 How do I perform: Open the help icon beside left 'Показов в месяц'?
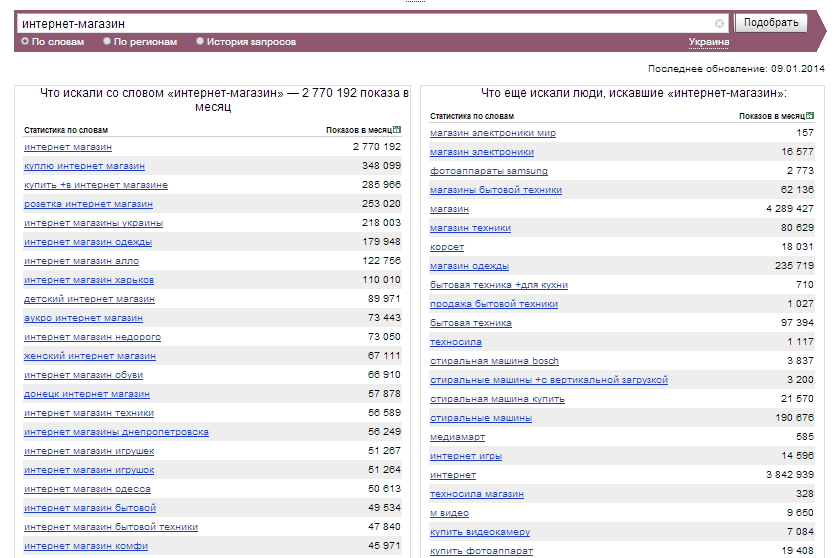pos(397,129)
